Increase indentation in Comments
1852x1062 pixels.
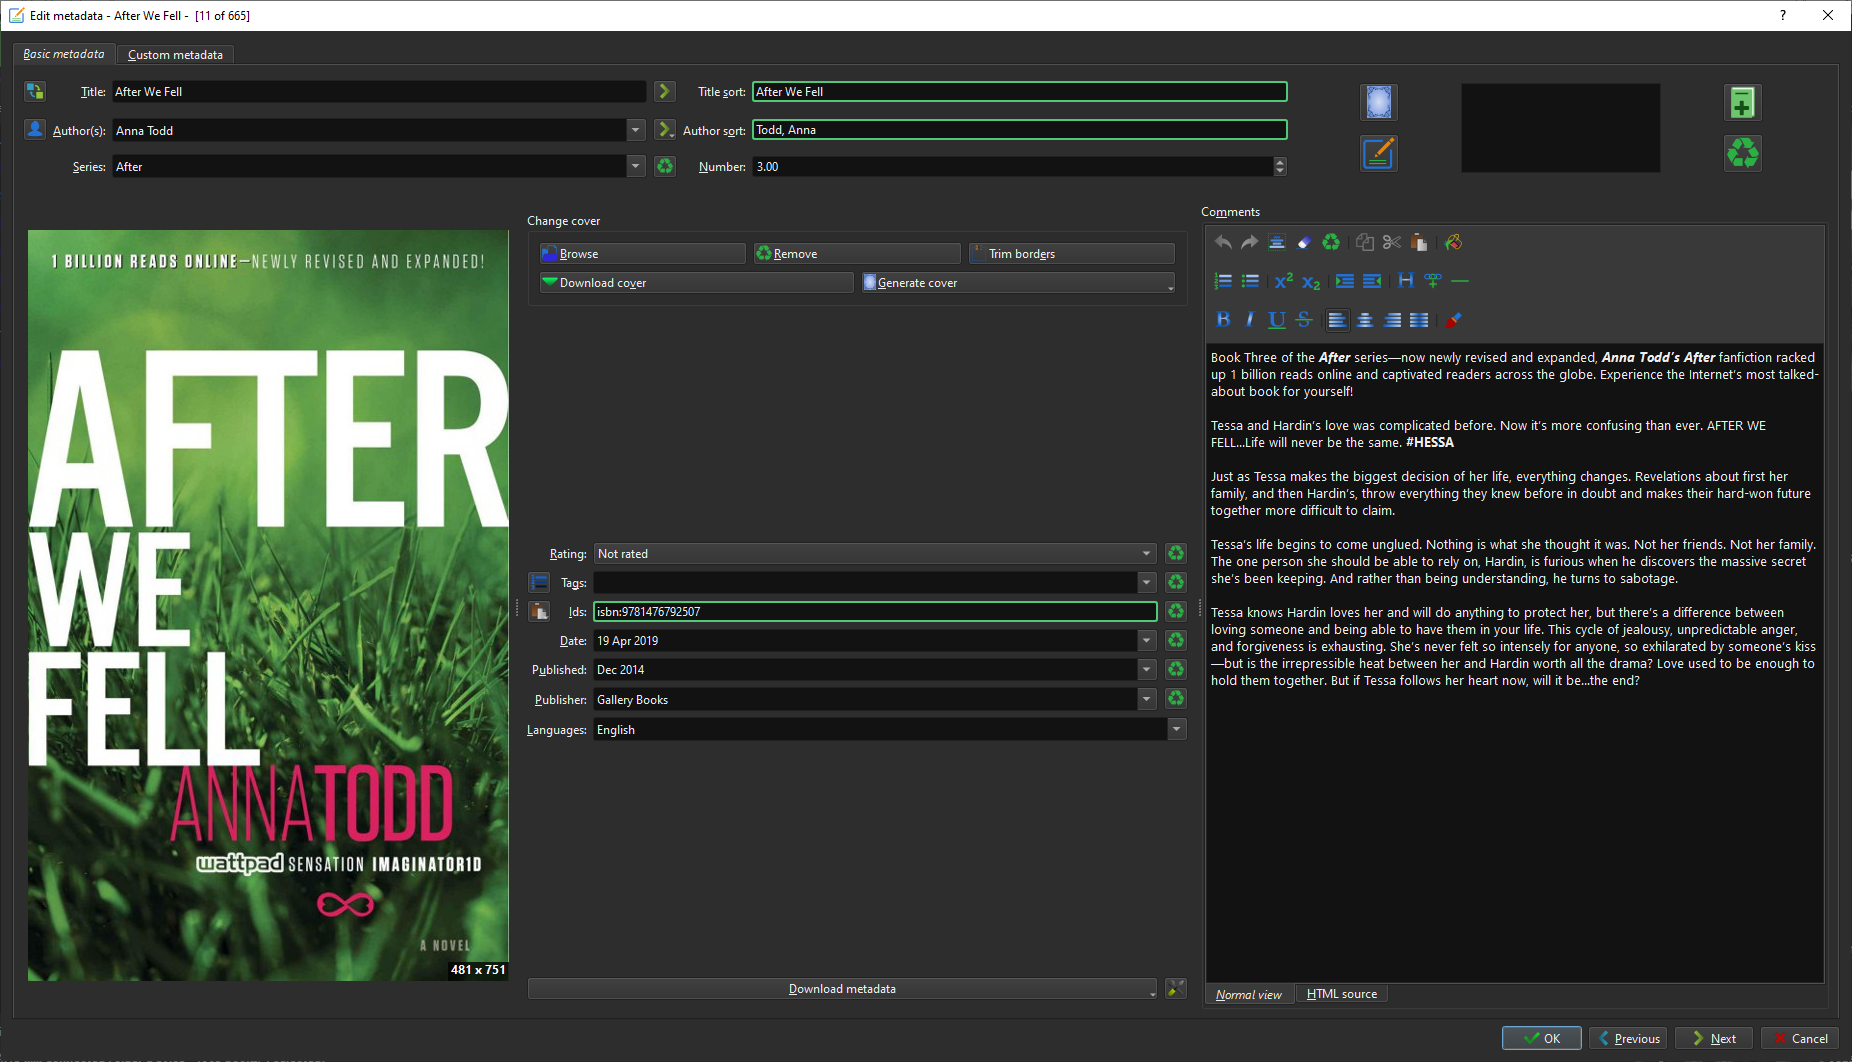[1344, 281]
